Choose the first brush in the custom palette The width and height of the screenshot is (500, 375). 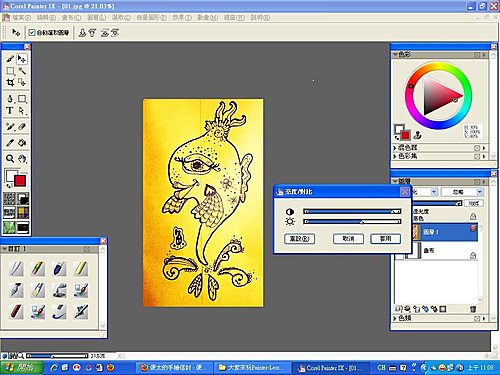tap(16, 269)
